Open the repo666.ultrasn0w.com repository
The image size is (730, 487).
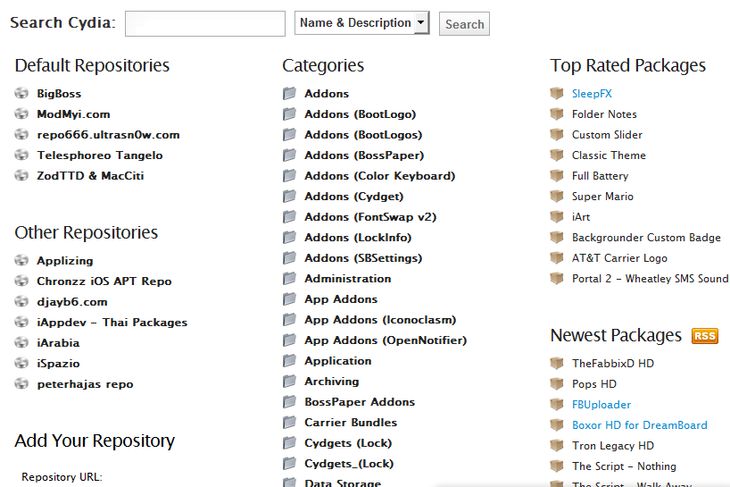click(108, 135)
